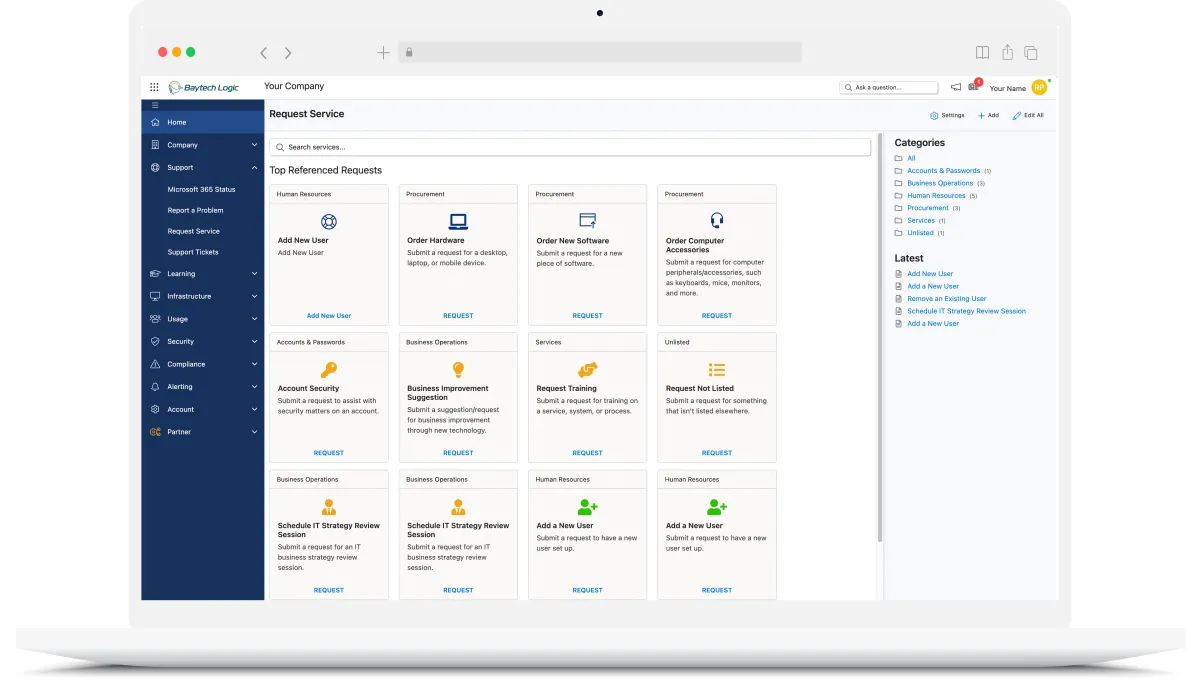This screenshot has width=1200, height=680.
Task: Click the Edit All pencil button
Action: [1028, 115]
